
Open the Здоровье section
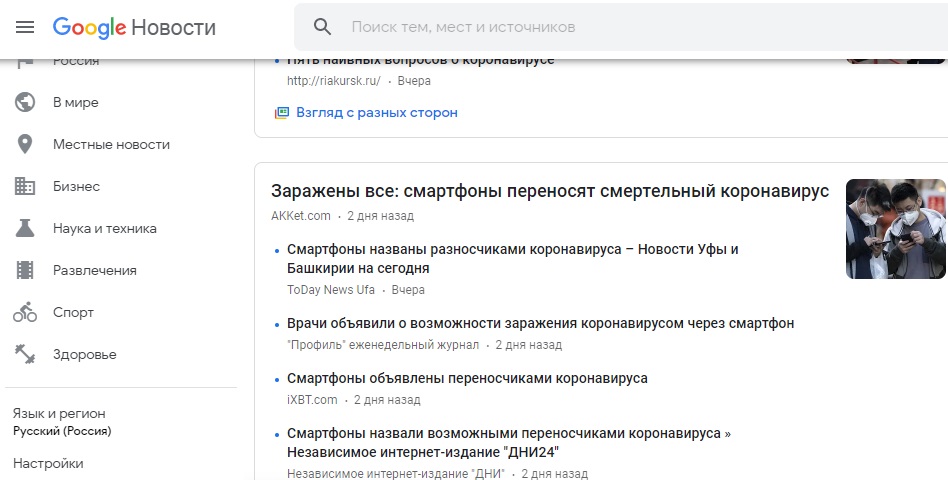(x=85, y=354)
